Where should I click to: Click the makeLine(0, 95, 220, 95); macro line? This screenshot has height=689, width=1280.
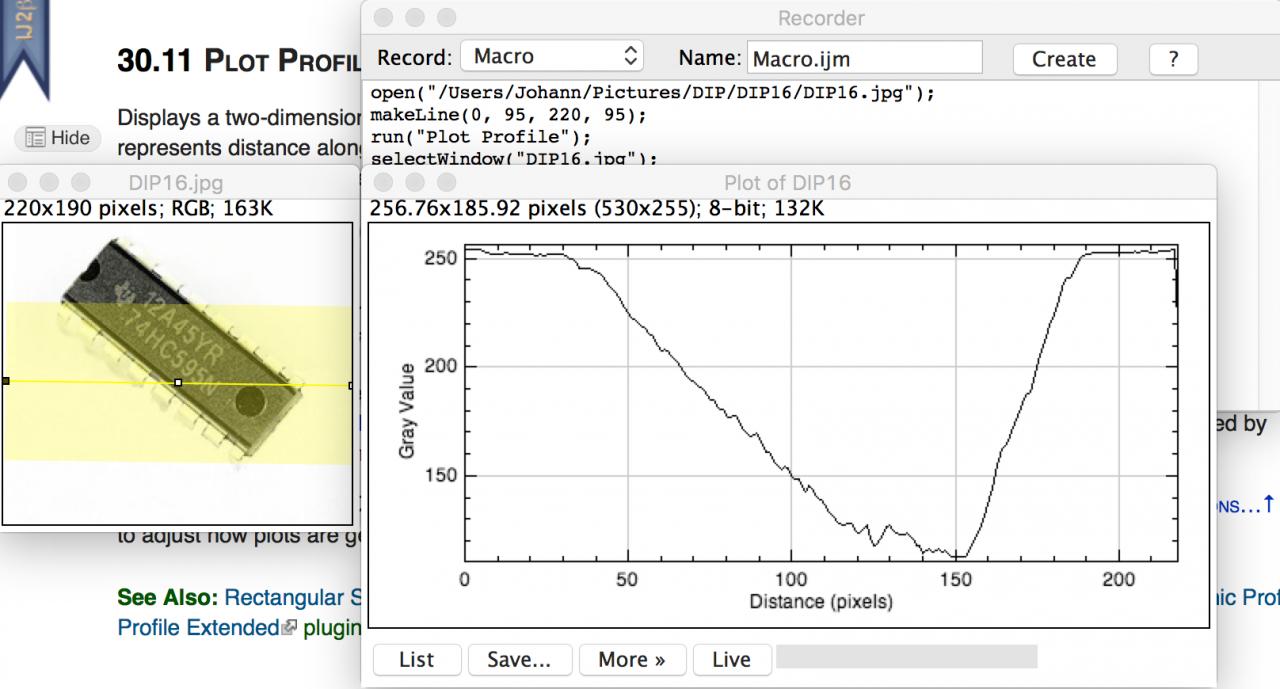[x=508, y=114]
